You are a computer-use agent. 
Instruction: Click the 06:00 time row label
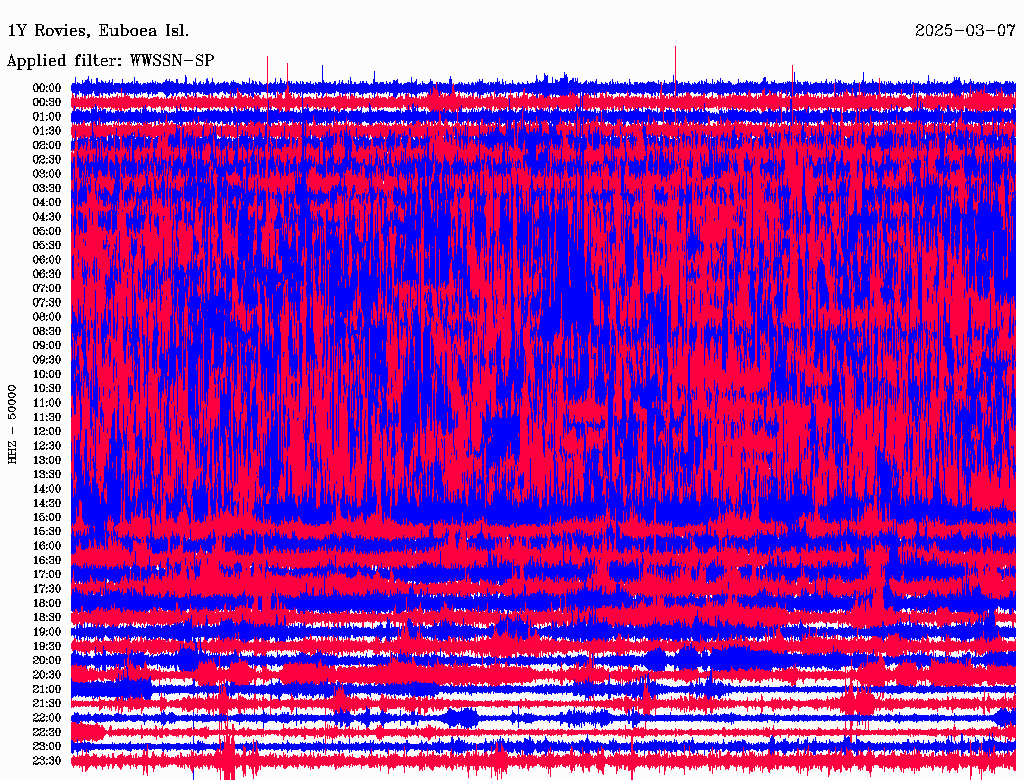pos(47,260)
